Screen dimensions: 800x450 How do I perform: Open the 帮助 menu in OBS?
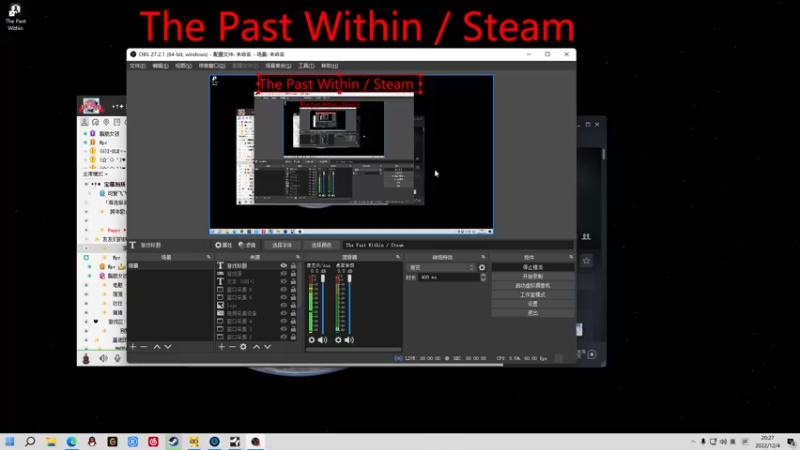point(330,66)
